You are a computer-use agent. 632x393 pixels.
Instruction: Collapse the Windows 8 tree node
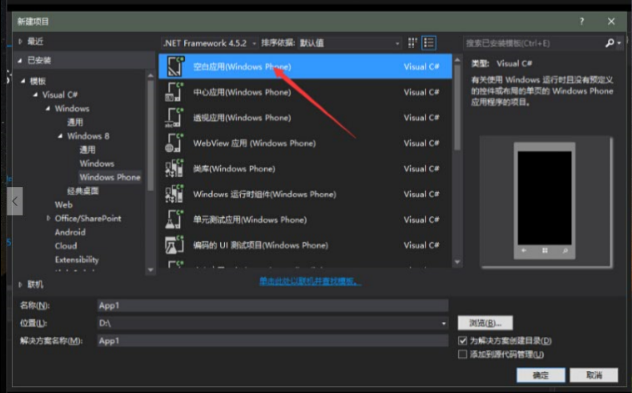[x=60, y=136]
